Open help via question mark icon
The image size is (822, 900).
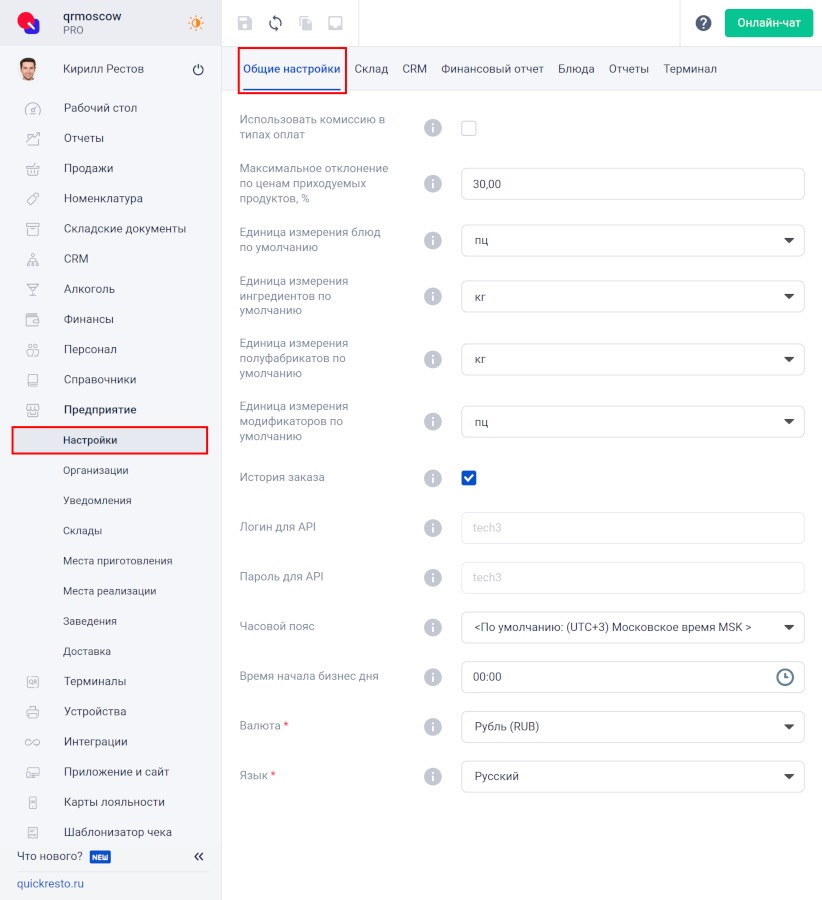click(703, 23)
